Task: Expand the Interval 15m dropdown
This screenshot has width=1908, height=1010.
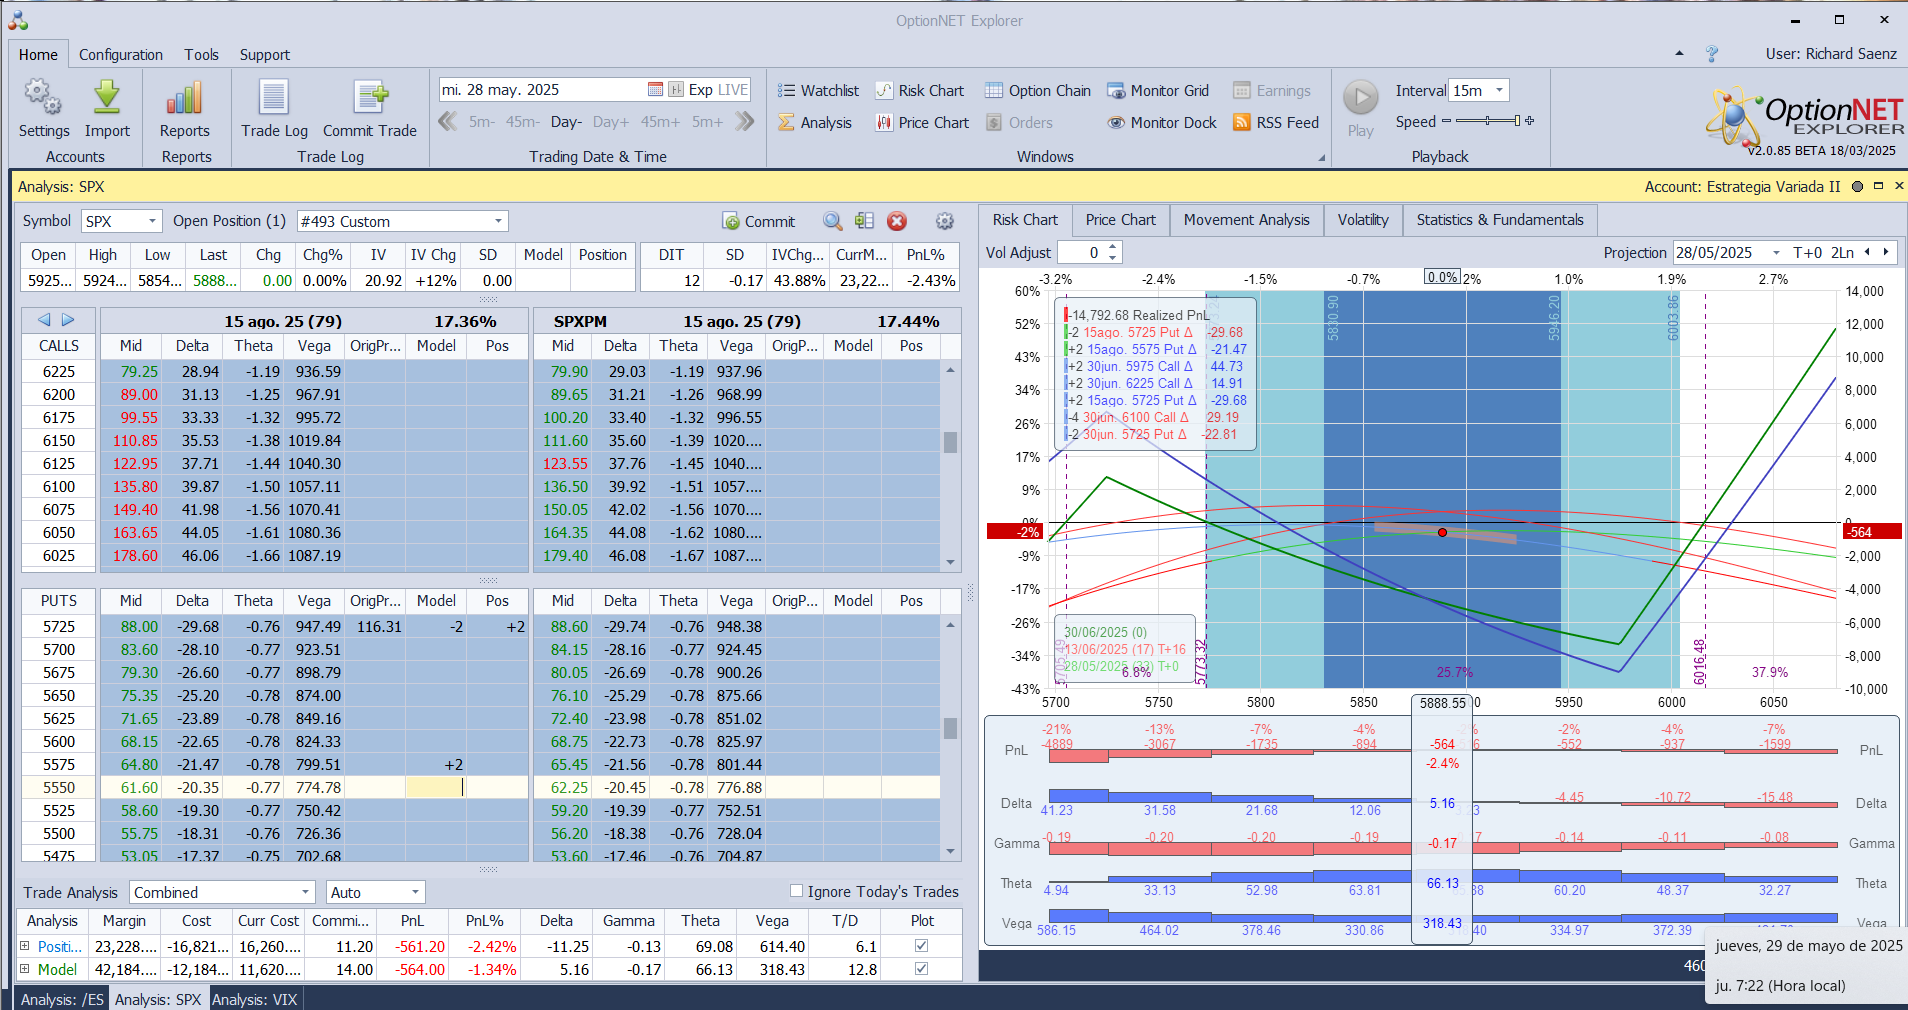Action: coord(1499,91)
